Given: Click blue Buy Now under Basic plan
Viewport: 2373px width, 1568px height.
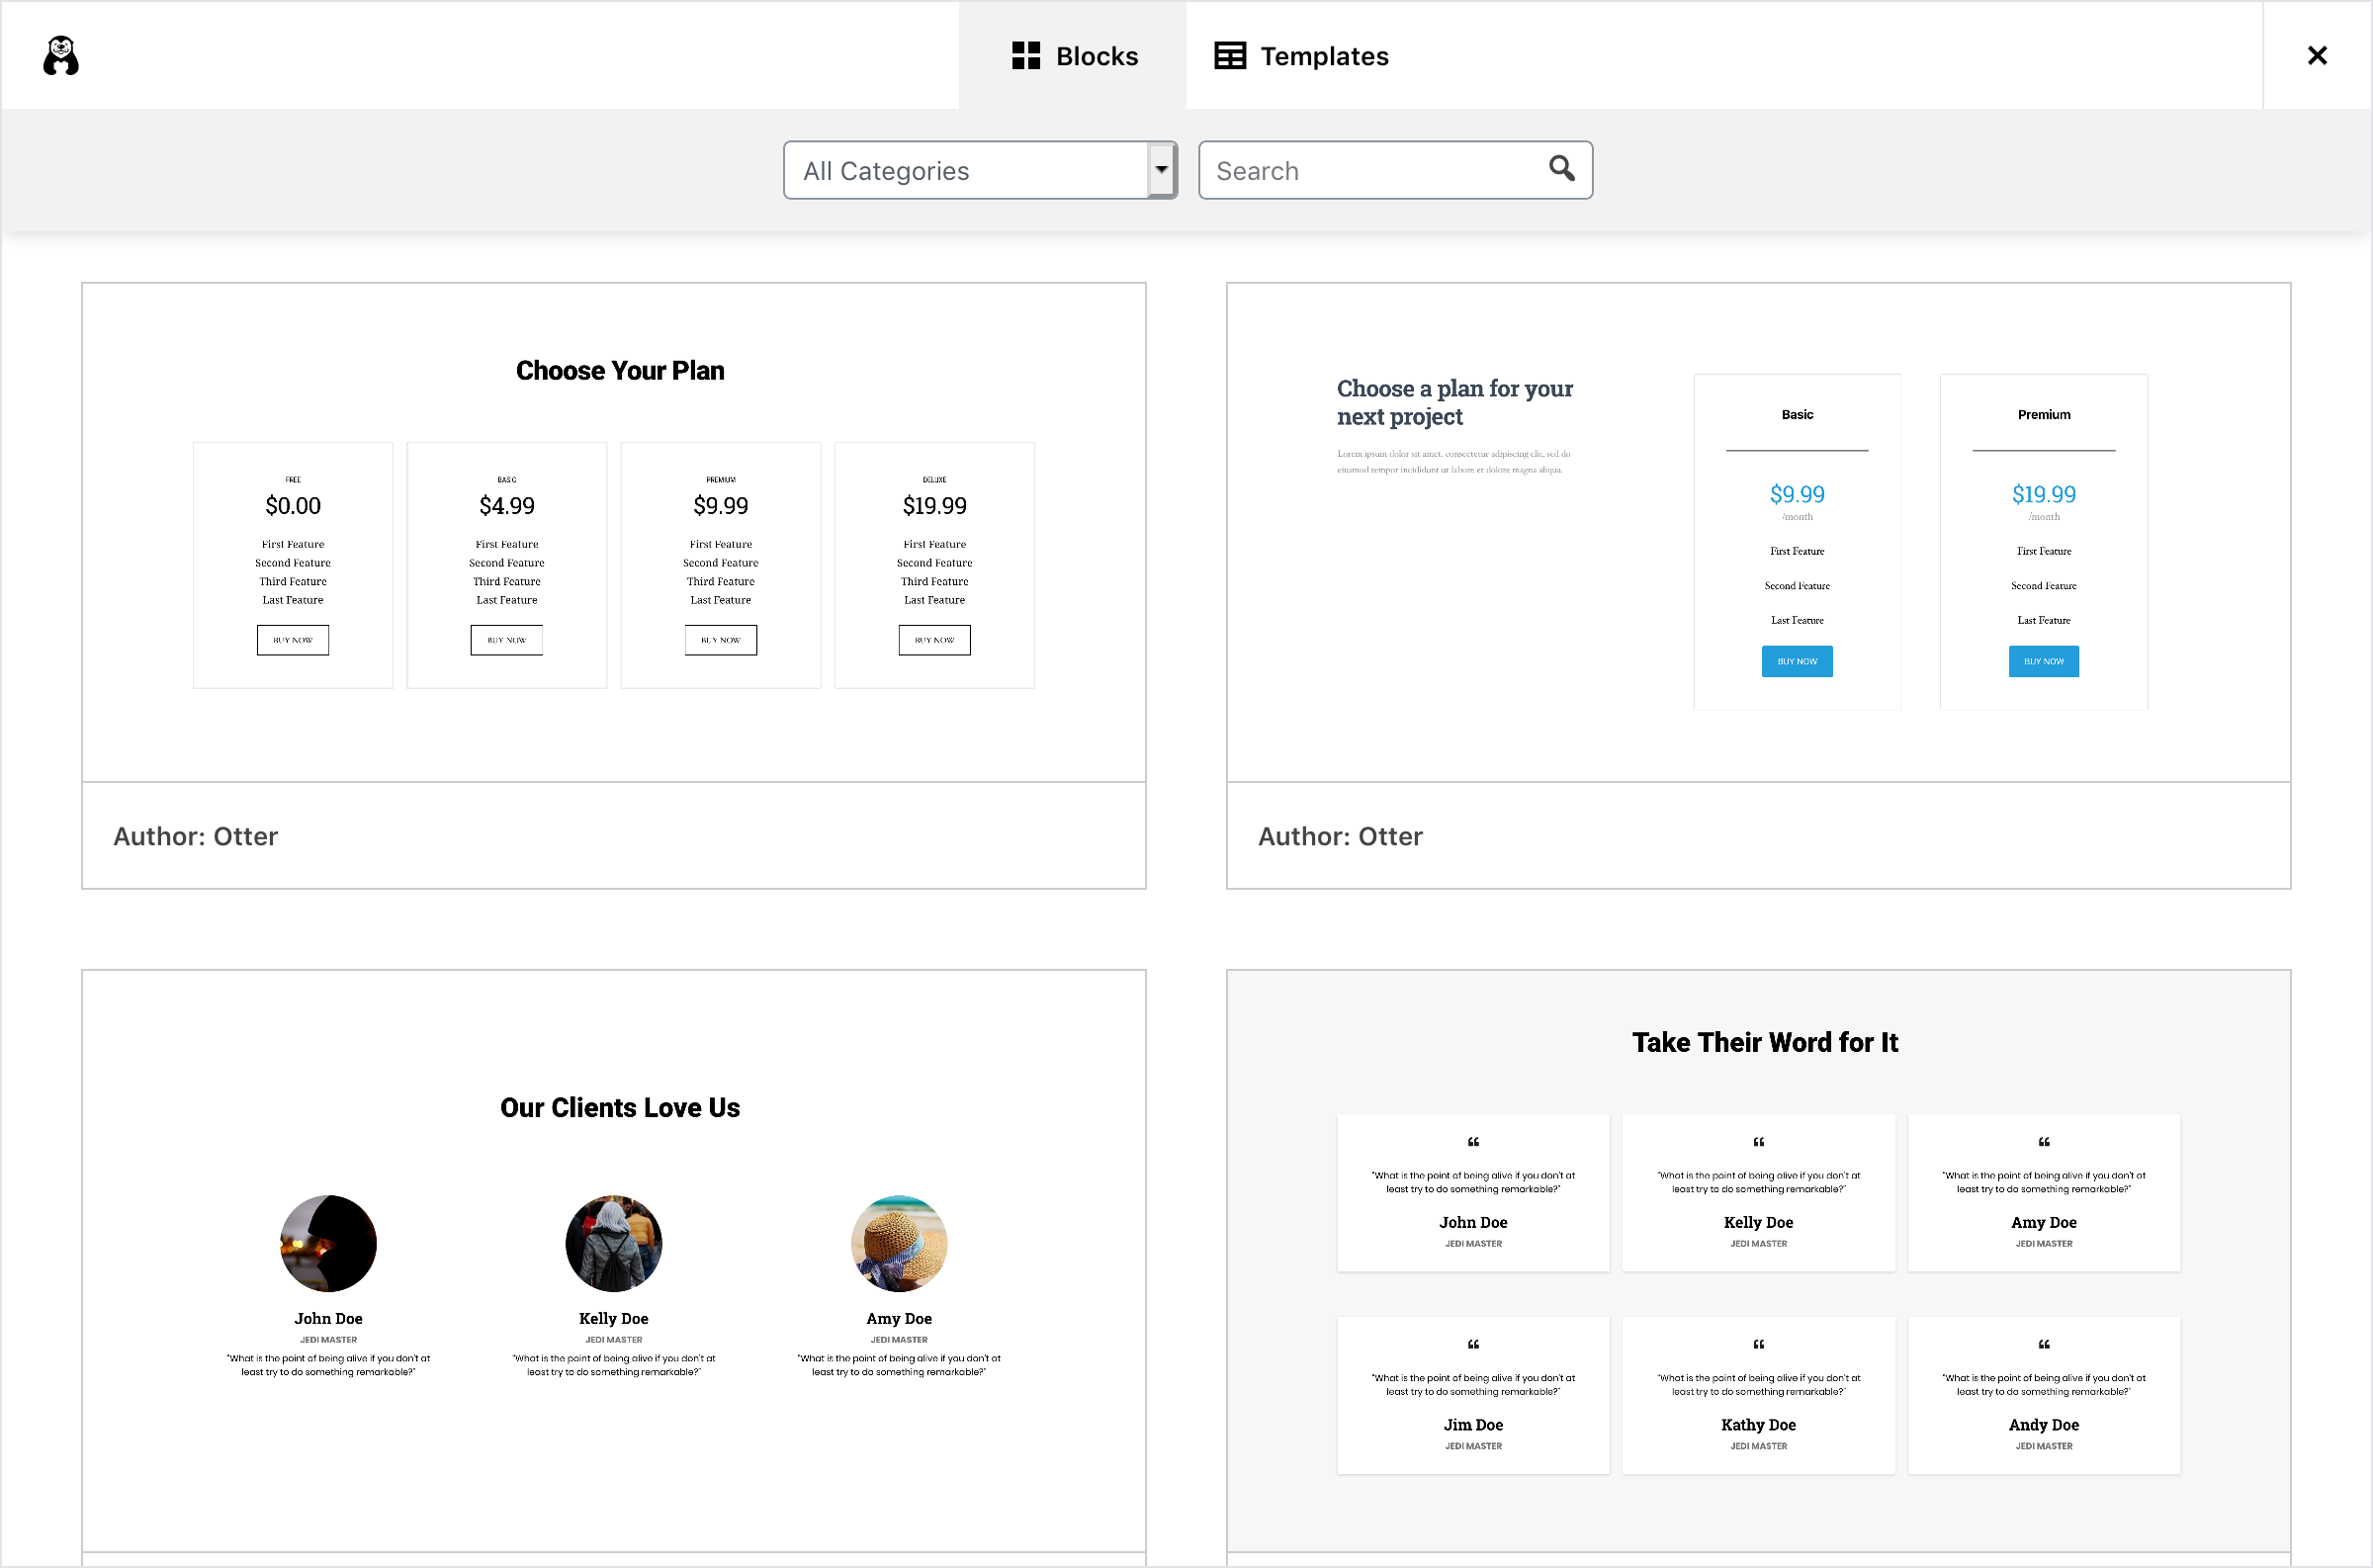Looking at the screenshot, I should [1796, 661].
